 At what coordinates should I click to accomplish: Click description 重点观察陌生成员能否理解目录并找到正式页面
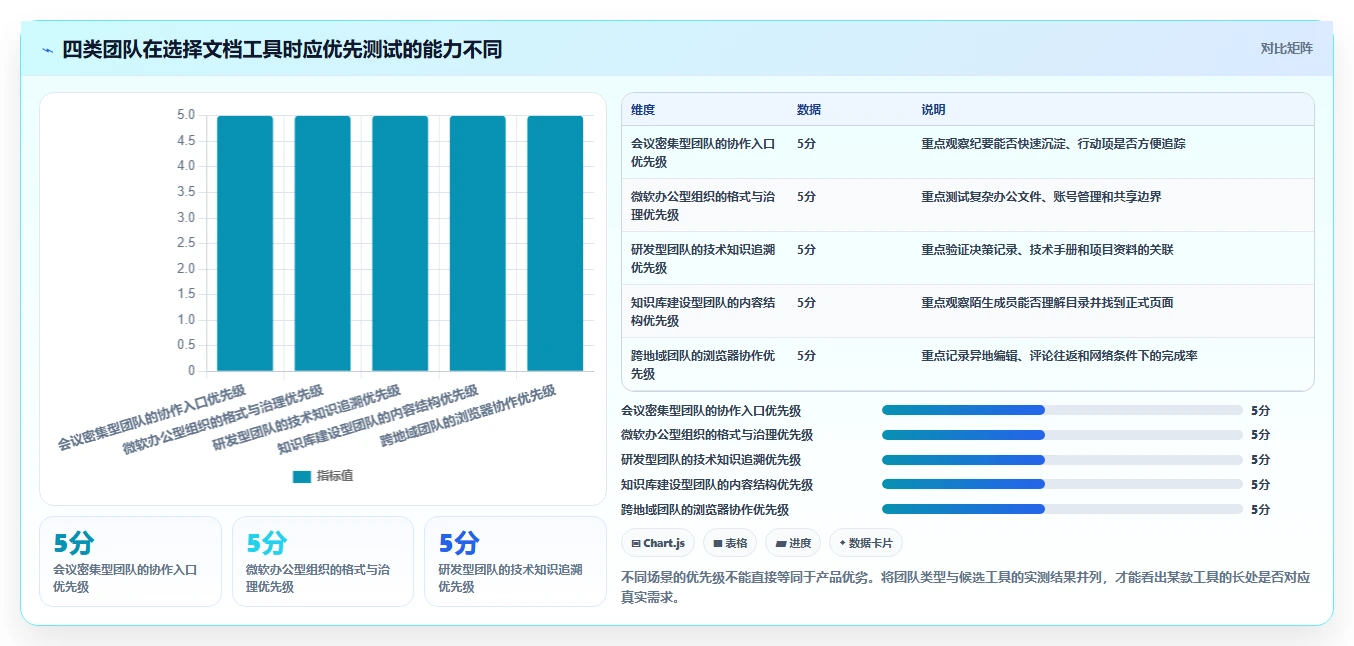click(1047, 303)
